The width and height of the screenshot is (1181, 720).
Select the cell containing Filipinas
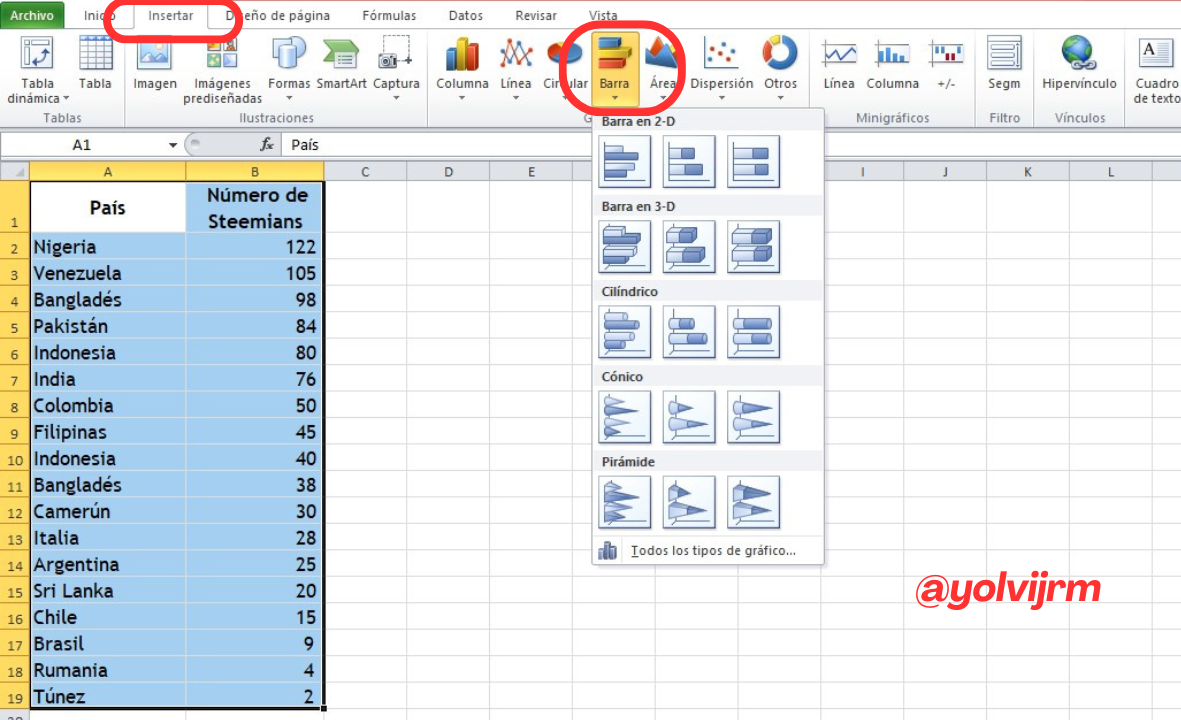[x=108, y=432]
